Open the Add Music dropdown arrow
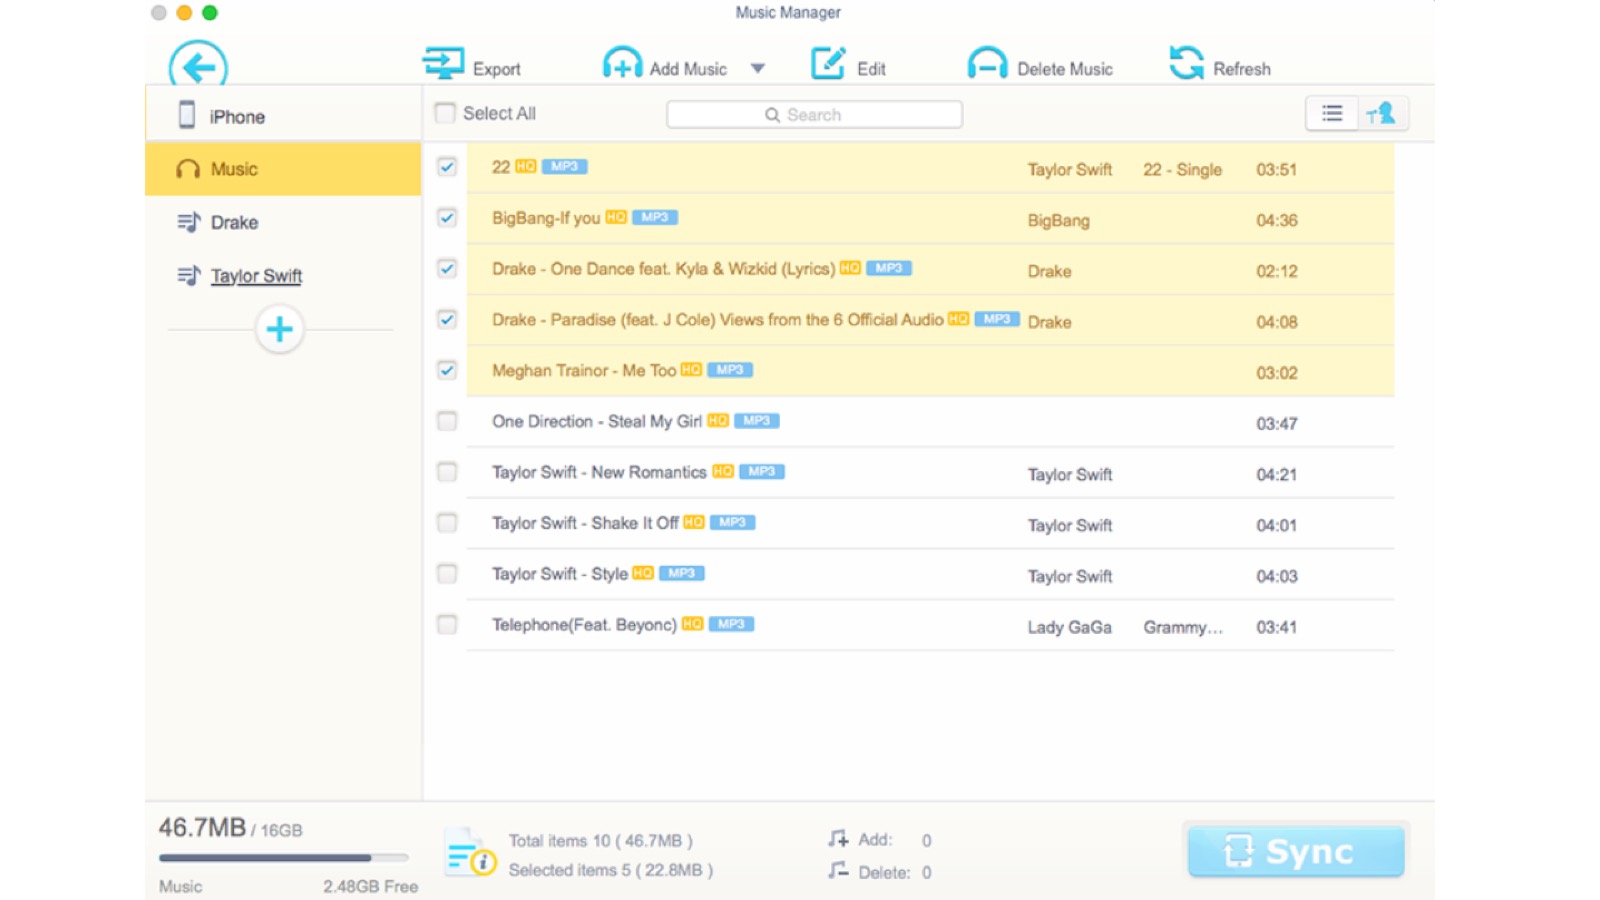This screenshot has height=900, width=1600. 758,68
